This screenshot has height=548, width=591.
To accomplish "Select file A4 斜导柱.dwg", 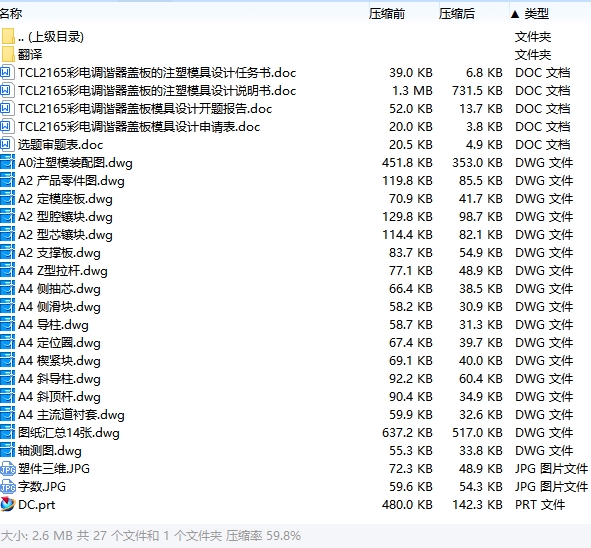I will coord(59,379).
